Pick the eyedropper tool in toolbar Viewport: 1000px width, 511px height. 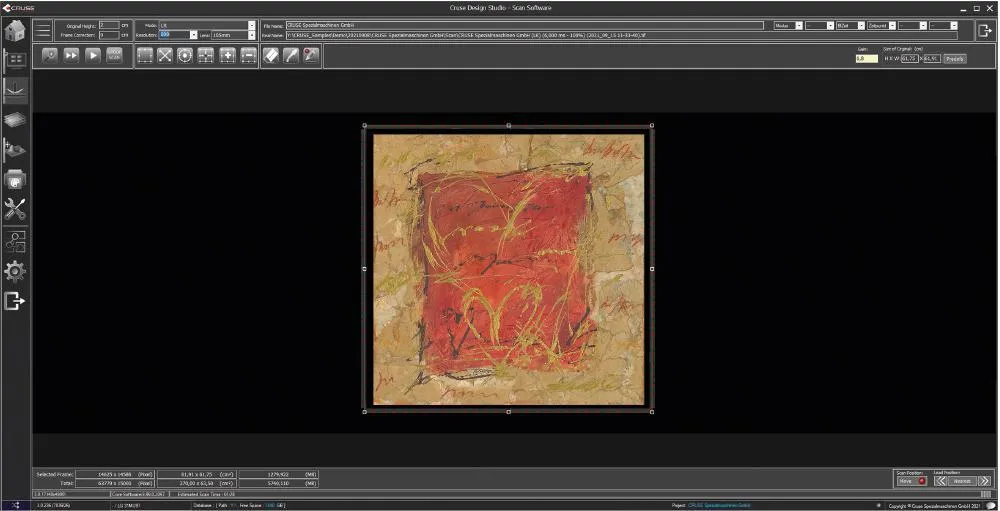[x=291, y=56]
